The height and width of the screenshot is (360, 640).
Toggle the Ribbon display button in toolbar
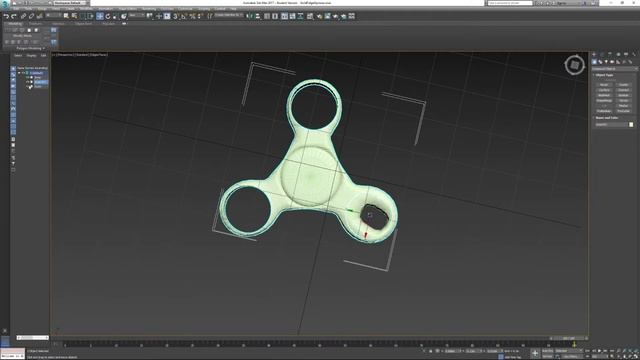(284, 16)
